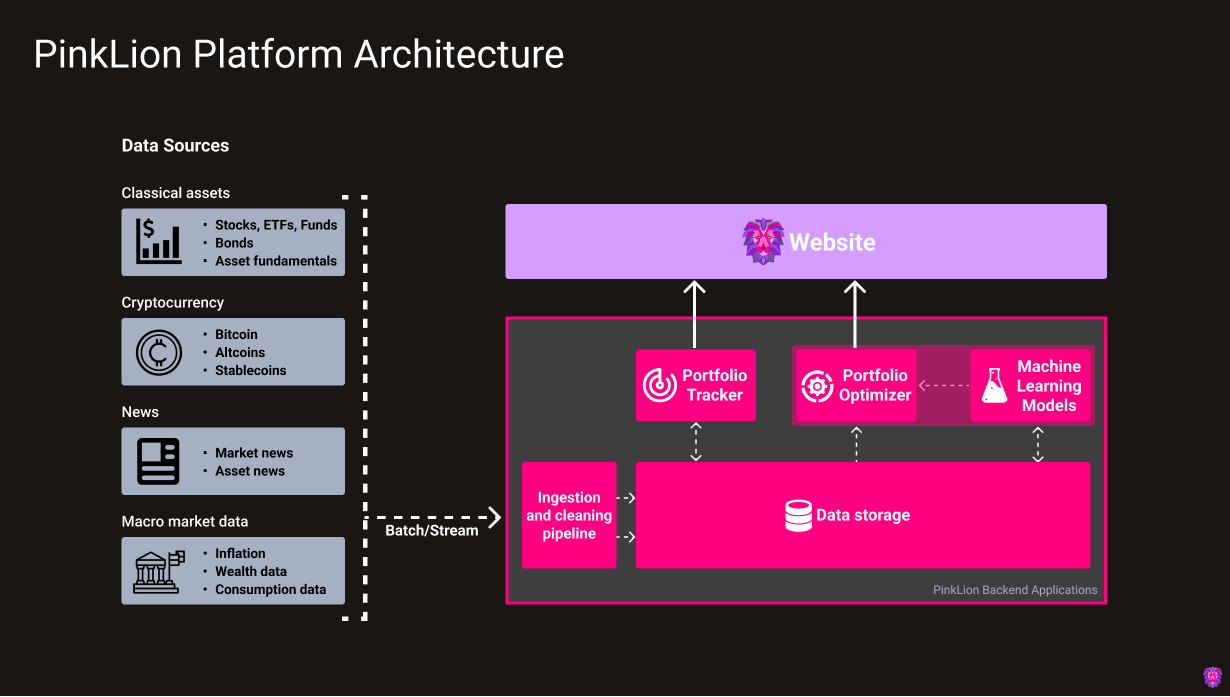1230x697 pixels.
Task: Click the database icon next to Data storage
Action: (x=798, y=516)
